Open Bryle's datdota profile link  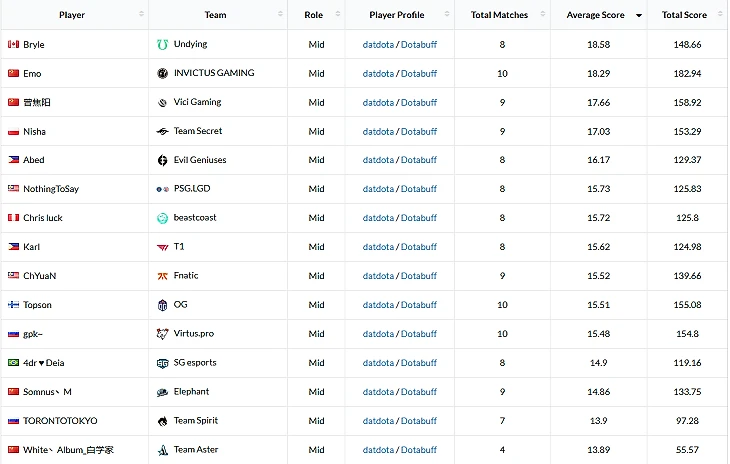(378, 45)
